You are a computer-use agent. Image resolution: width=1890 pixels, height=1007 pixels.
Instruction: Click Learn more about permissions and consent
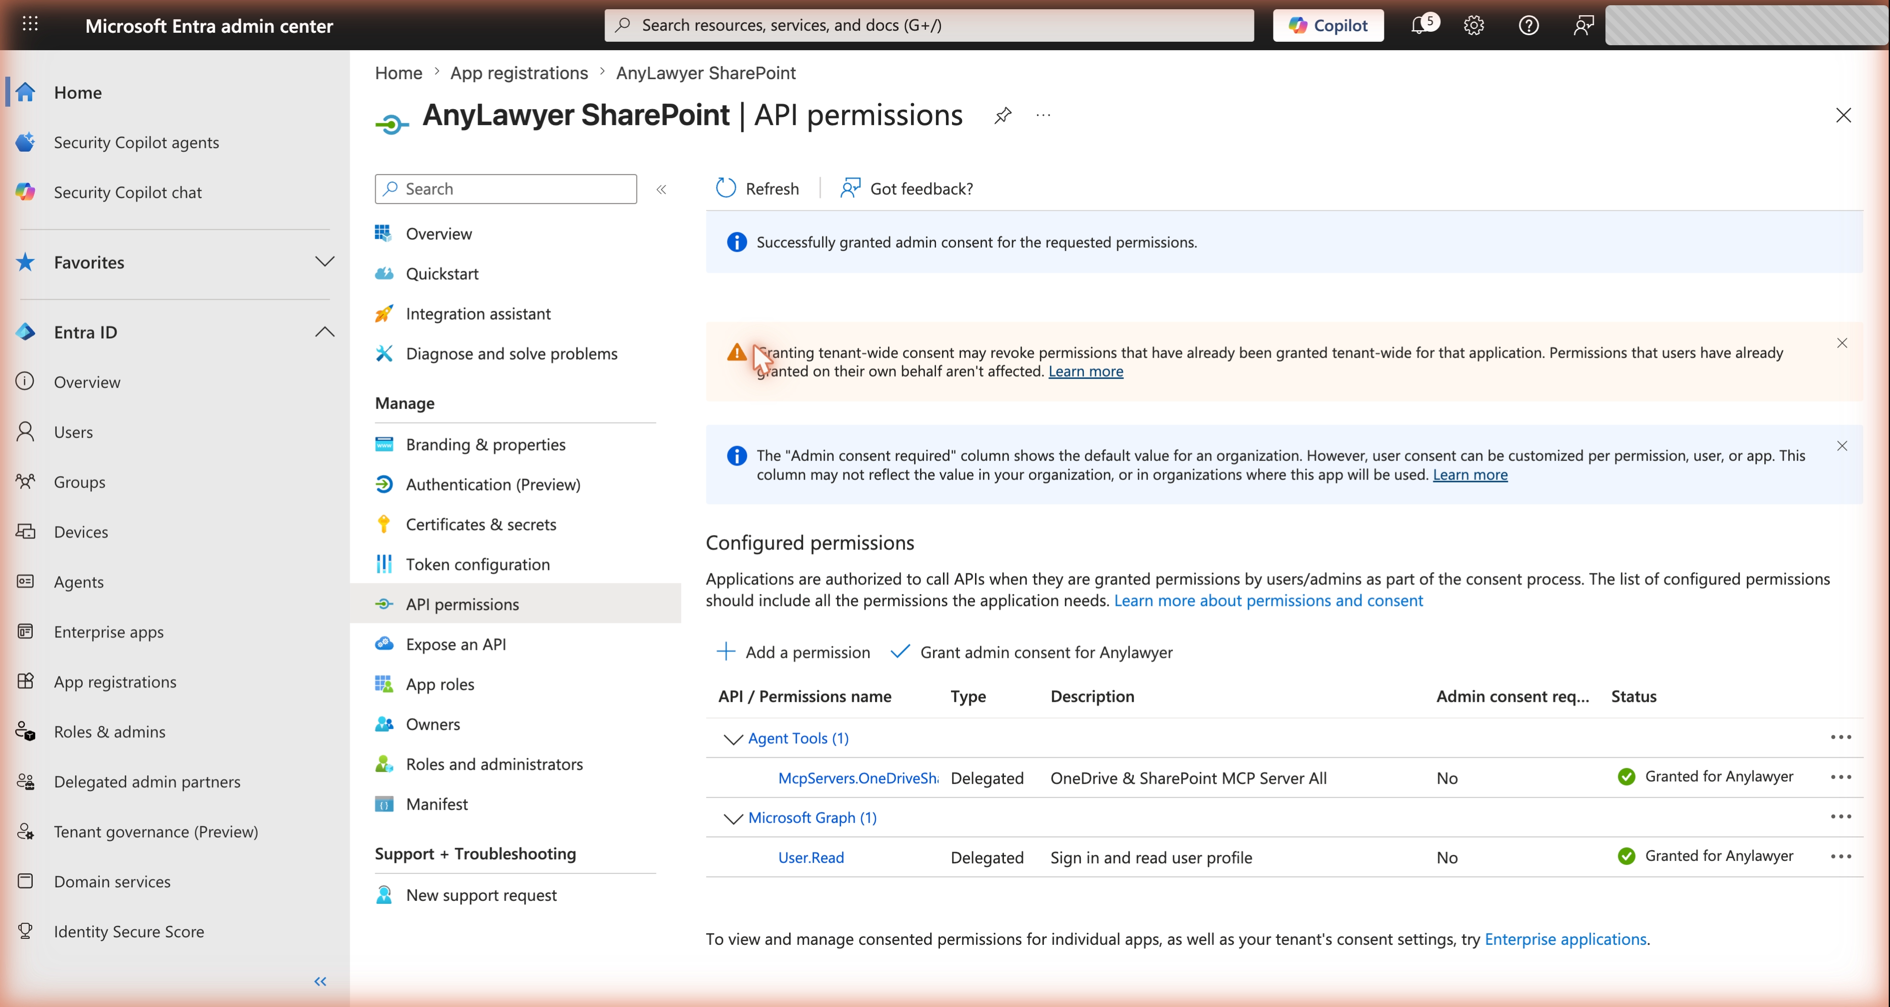click(x=1268, y=600)
